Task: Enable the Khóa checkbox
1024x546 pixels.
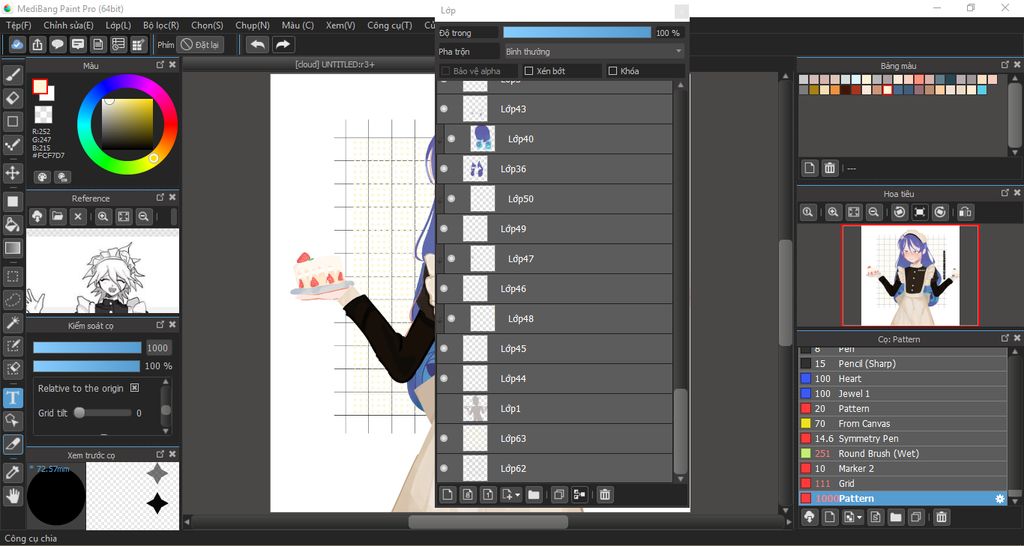Action: pyautogui.click(x=613, y=71)
